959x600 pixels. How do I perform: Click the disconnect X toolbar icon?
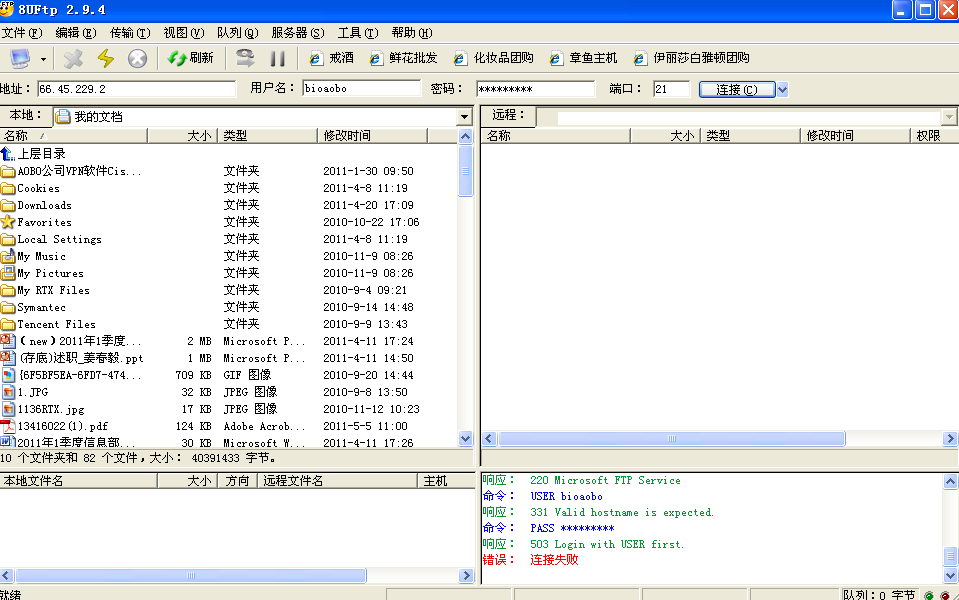(x=73, y=59)
